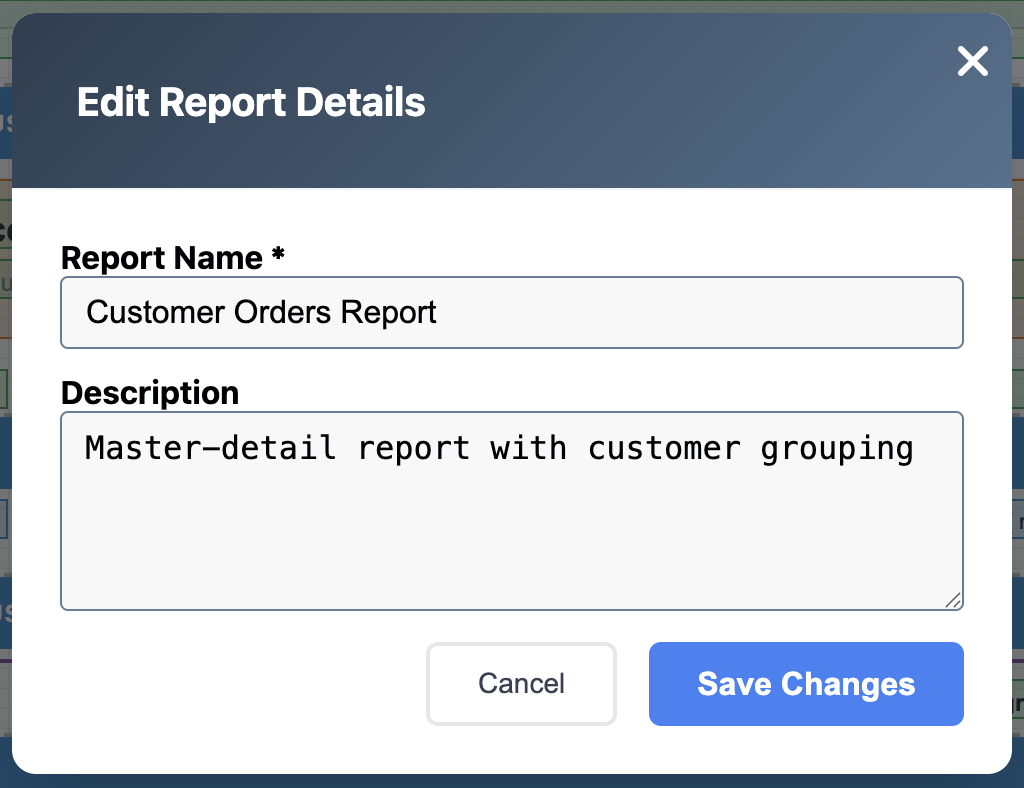The image size is (1024, 788).
Task: Close the Edit Report Details dialog with the X
Action: coord(971,61)
